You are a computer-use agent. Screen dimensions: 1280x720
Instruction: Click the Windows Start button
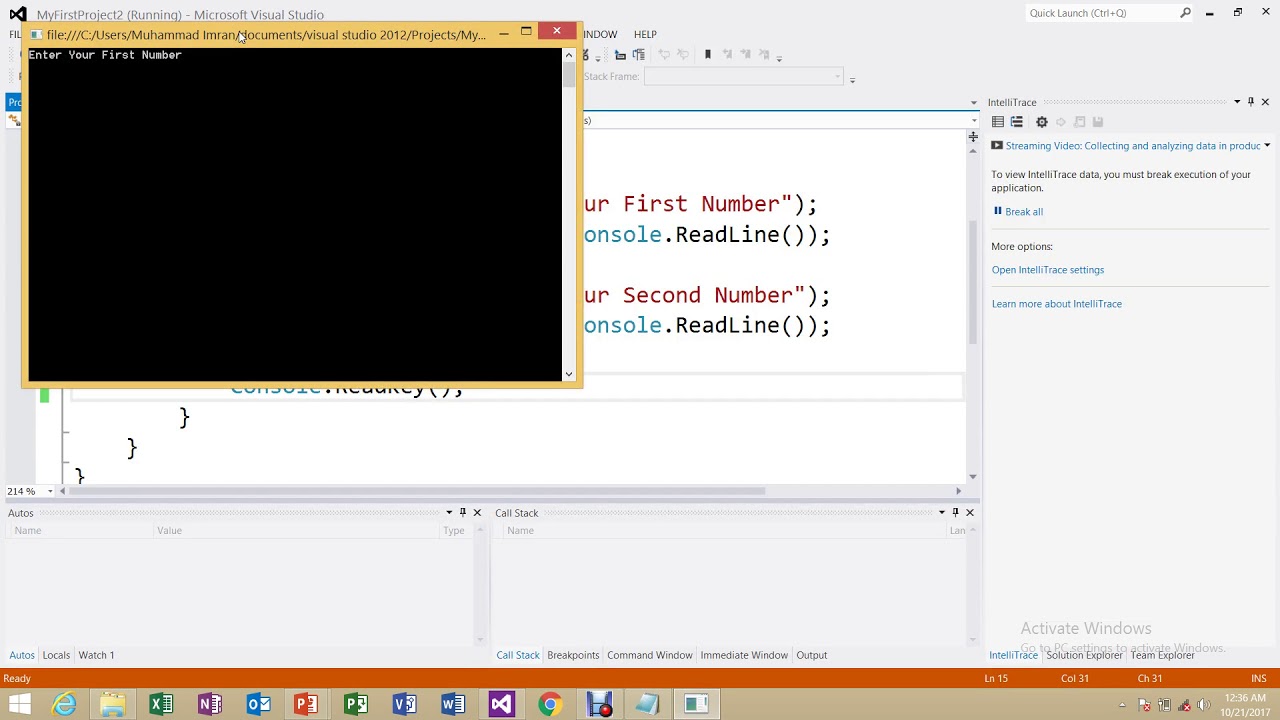pos(19,704)
